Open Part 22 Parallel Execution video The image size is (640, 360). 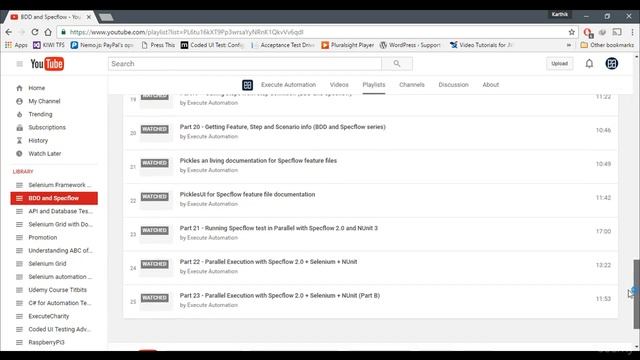[x=268, y=262]
